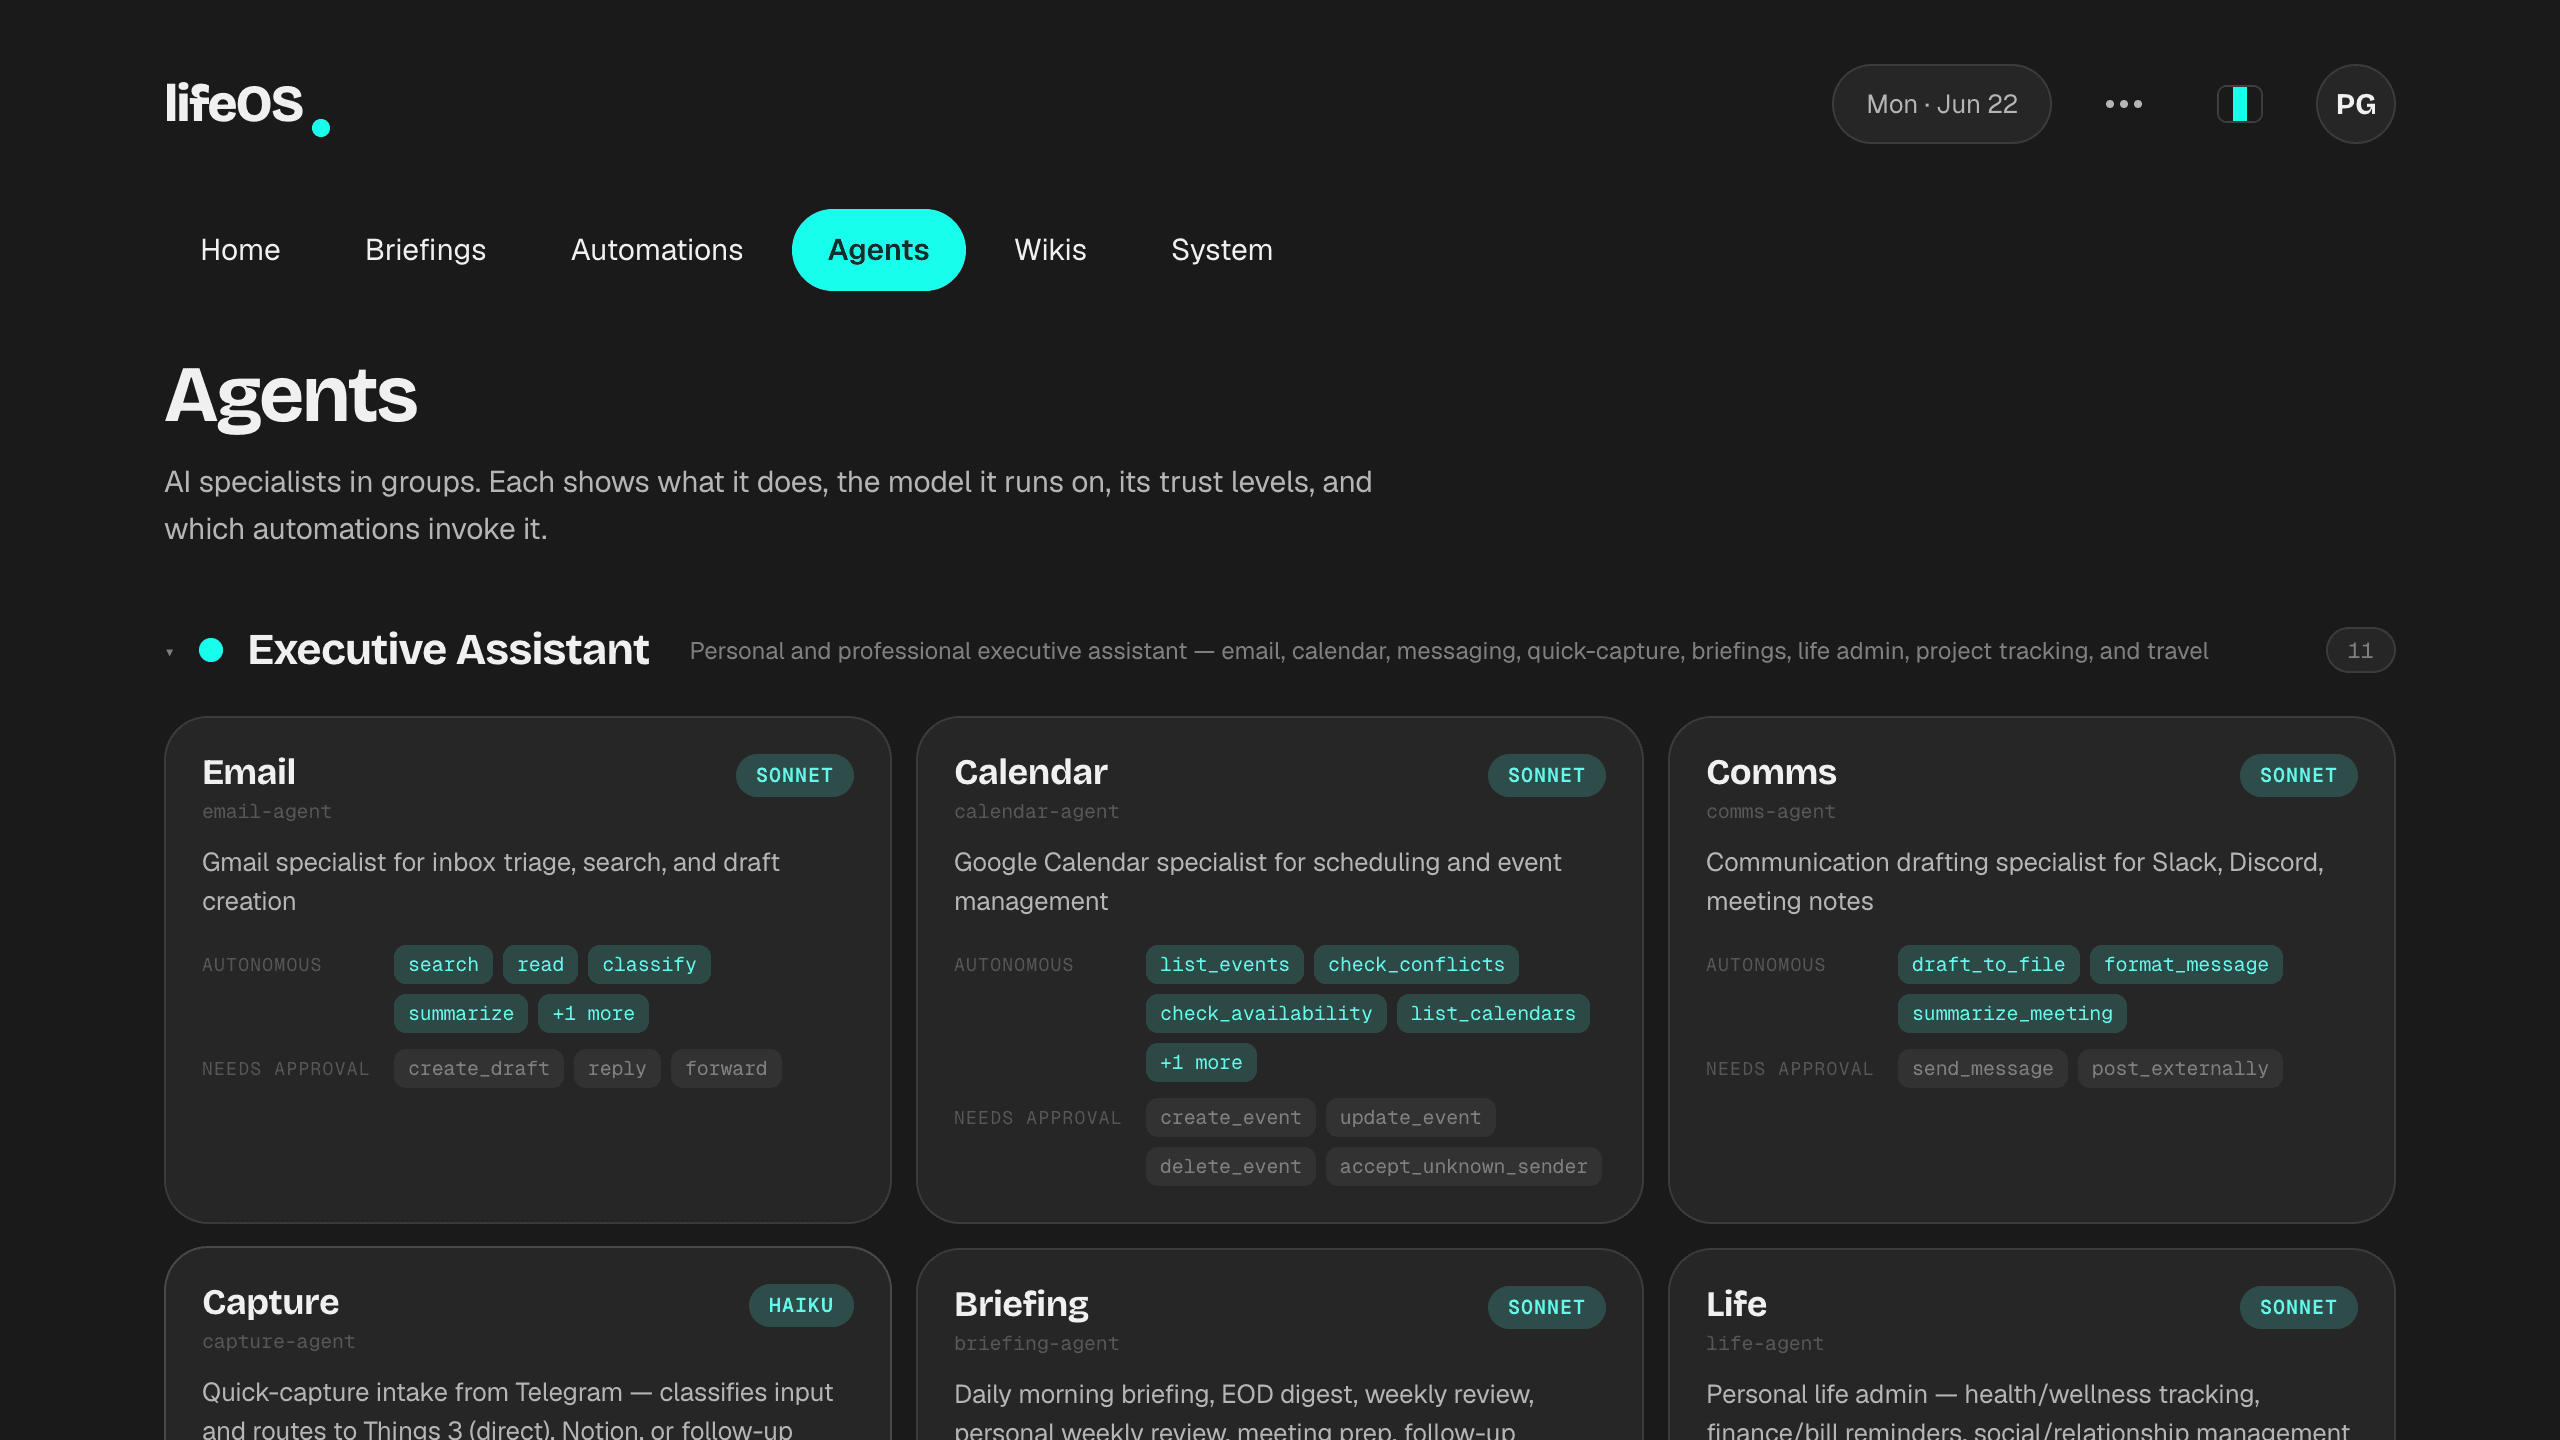This screenshot has width=2560, height=1440.
Task: Go to the Home tab
Action: pos(240,250)
